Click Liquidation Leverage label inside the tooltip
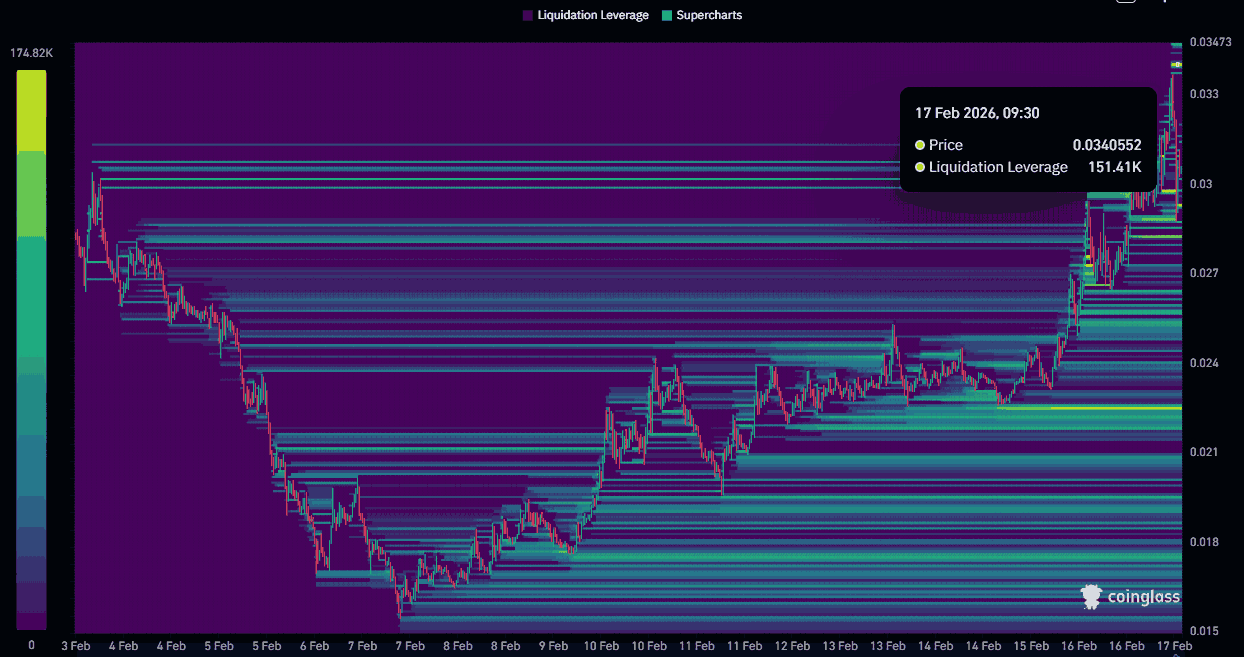This screenshot has width=1244, height=657. (998, 167)
